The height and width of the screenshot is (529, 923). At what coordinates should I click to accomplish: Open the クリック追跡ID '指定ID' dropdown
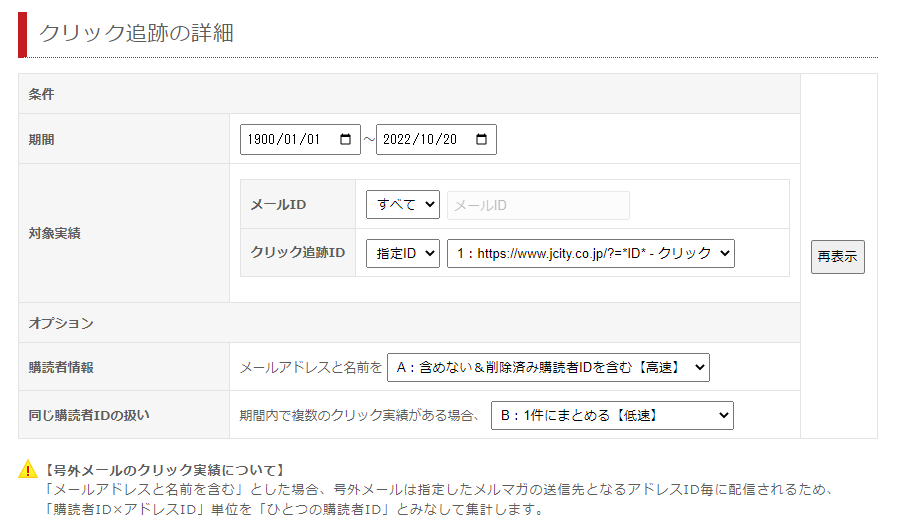(403, 254)
